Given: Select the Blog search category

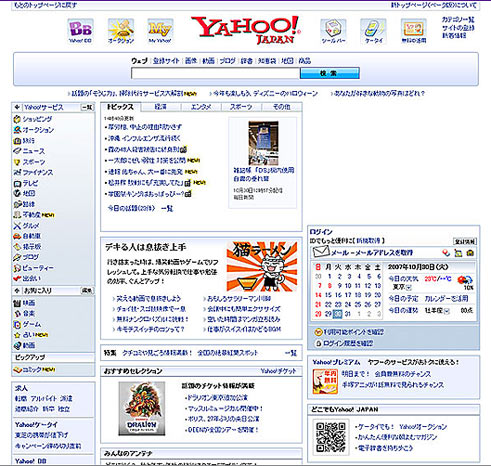Looking at the screenshot, I should click(x=227, y=61).
